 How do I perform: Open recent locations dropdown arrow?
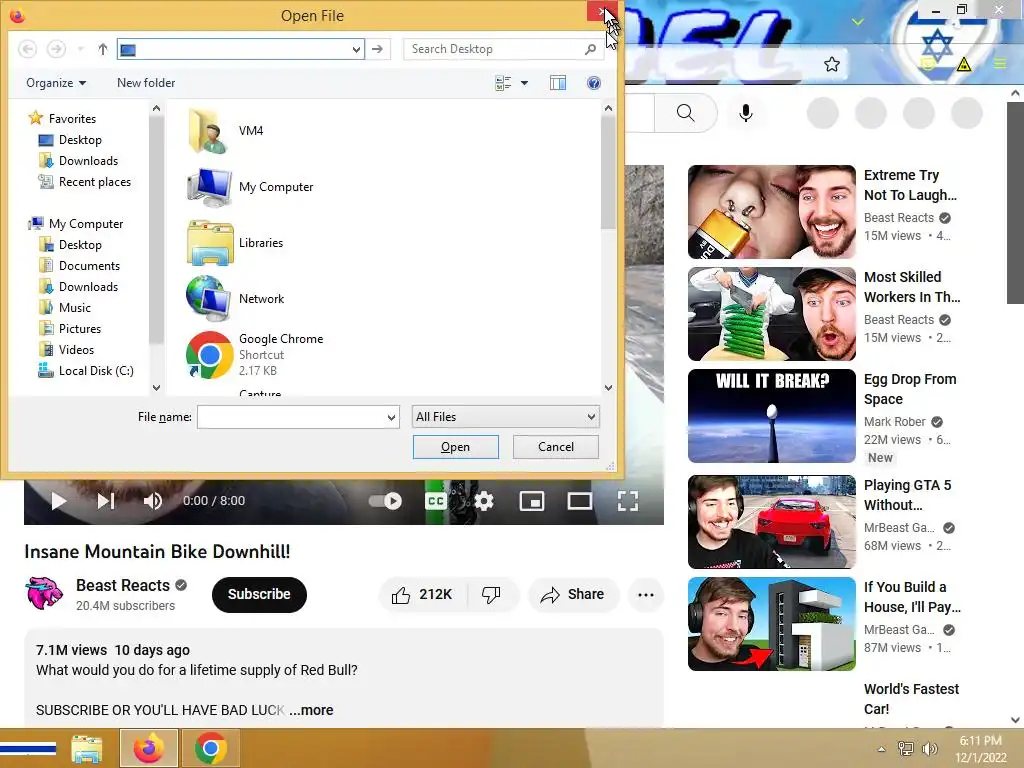click(x=80, y=49)
